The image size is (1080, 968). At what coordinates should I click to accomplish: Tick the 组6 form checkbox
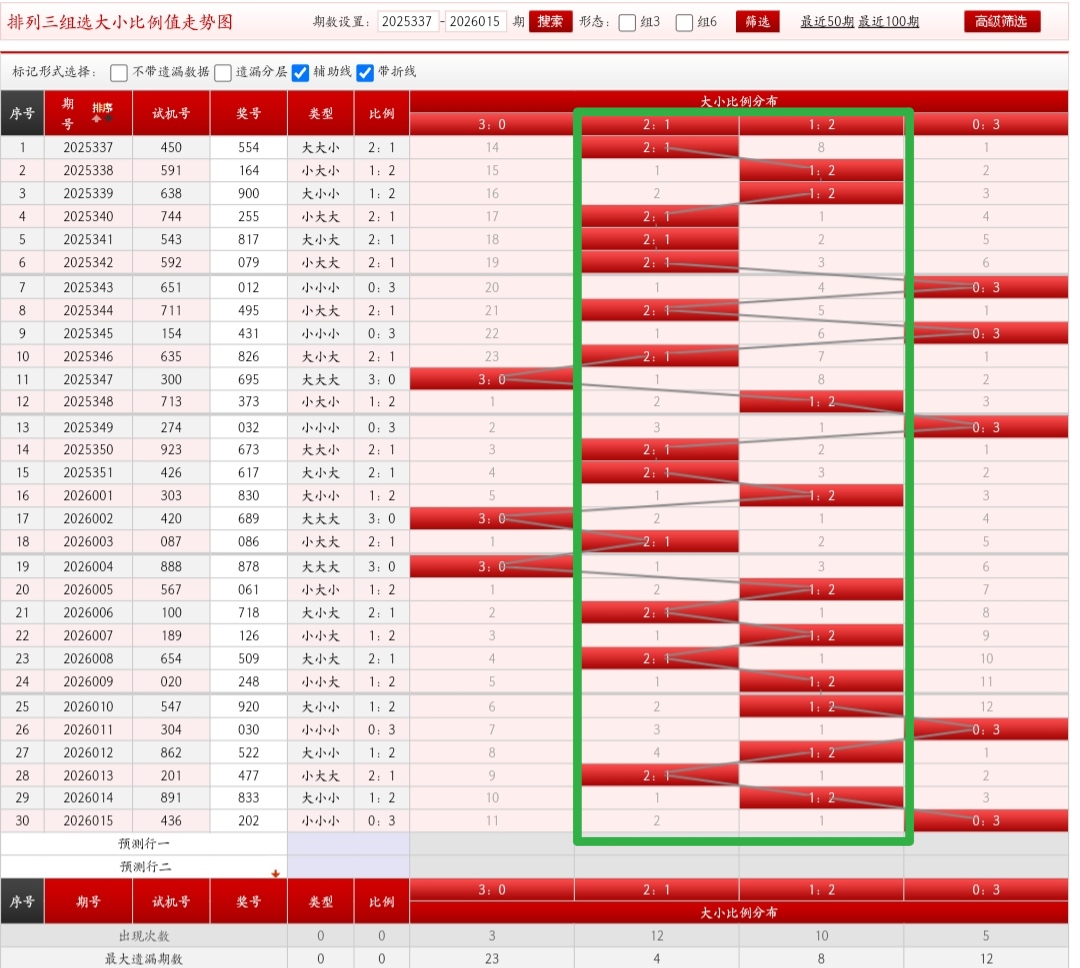(684, 22)
